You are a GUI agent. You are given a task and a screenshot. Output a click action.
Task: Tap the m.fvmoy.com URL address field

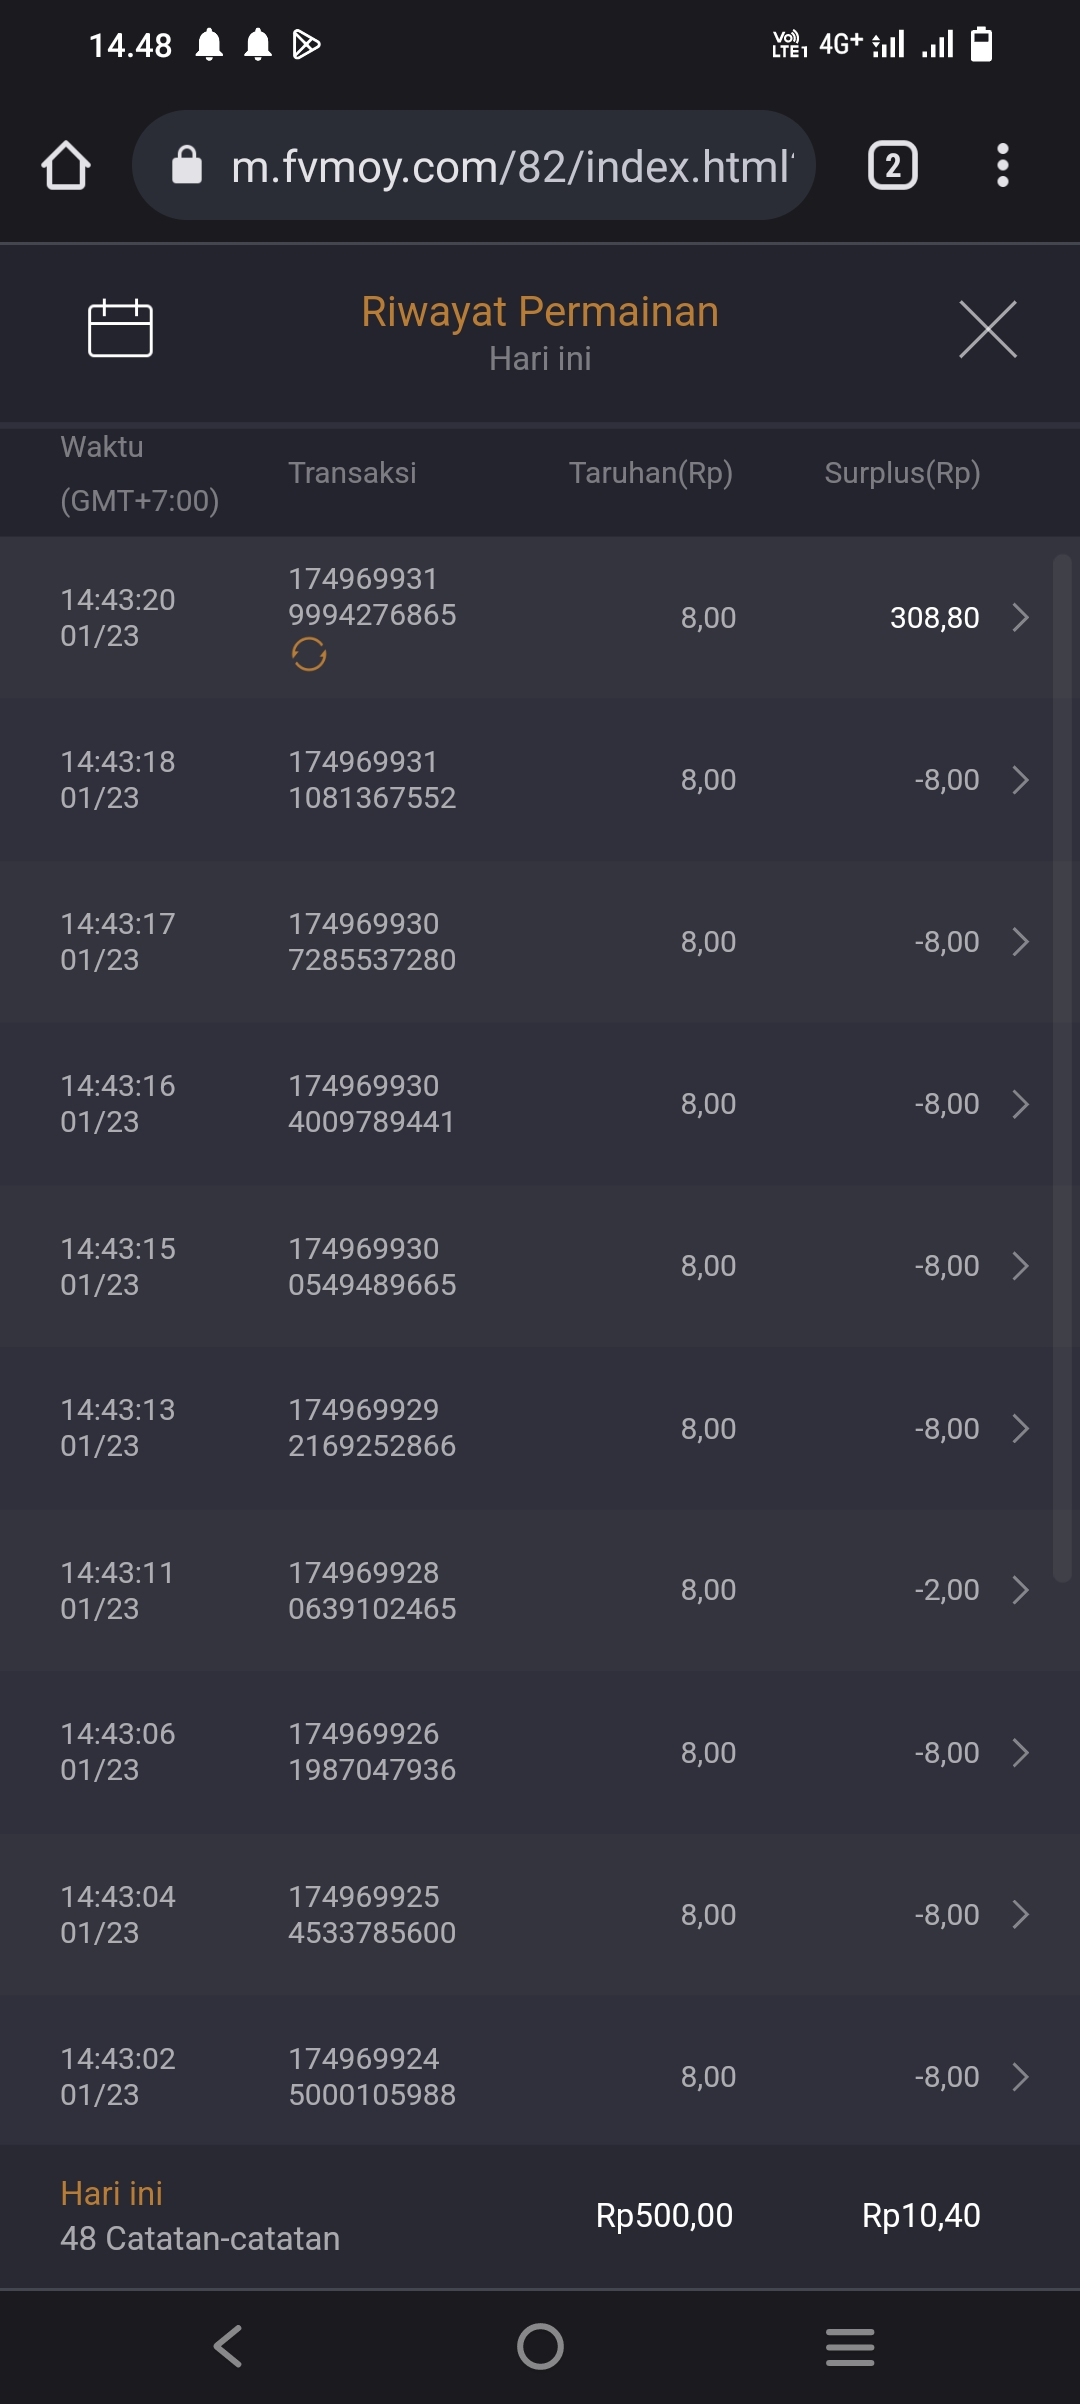pos(512,166)
